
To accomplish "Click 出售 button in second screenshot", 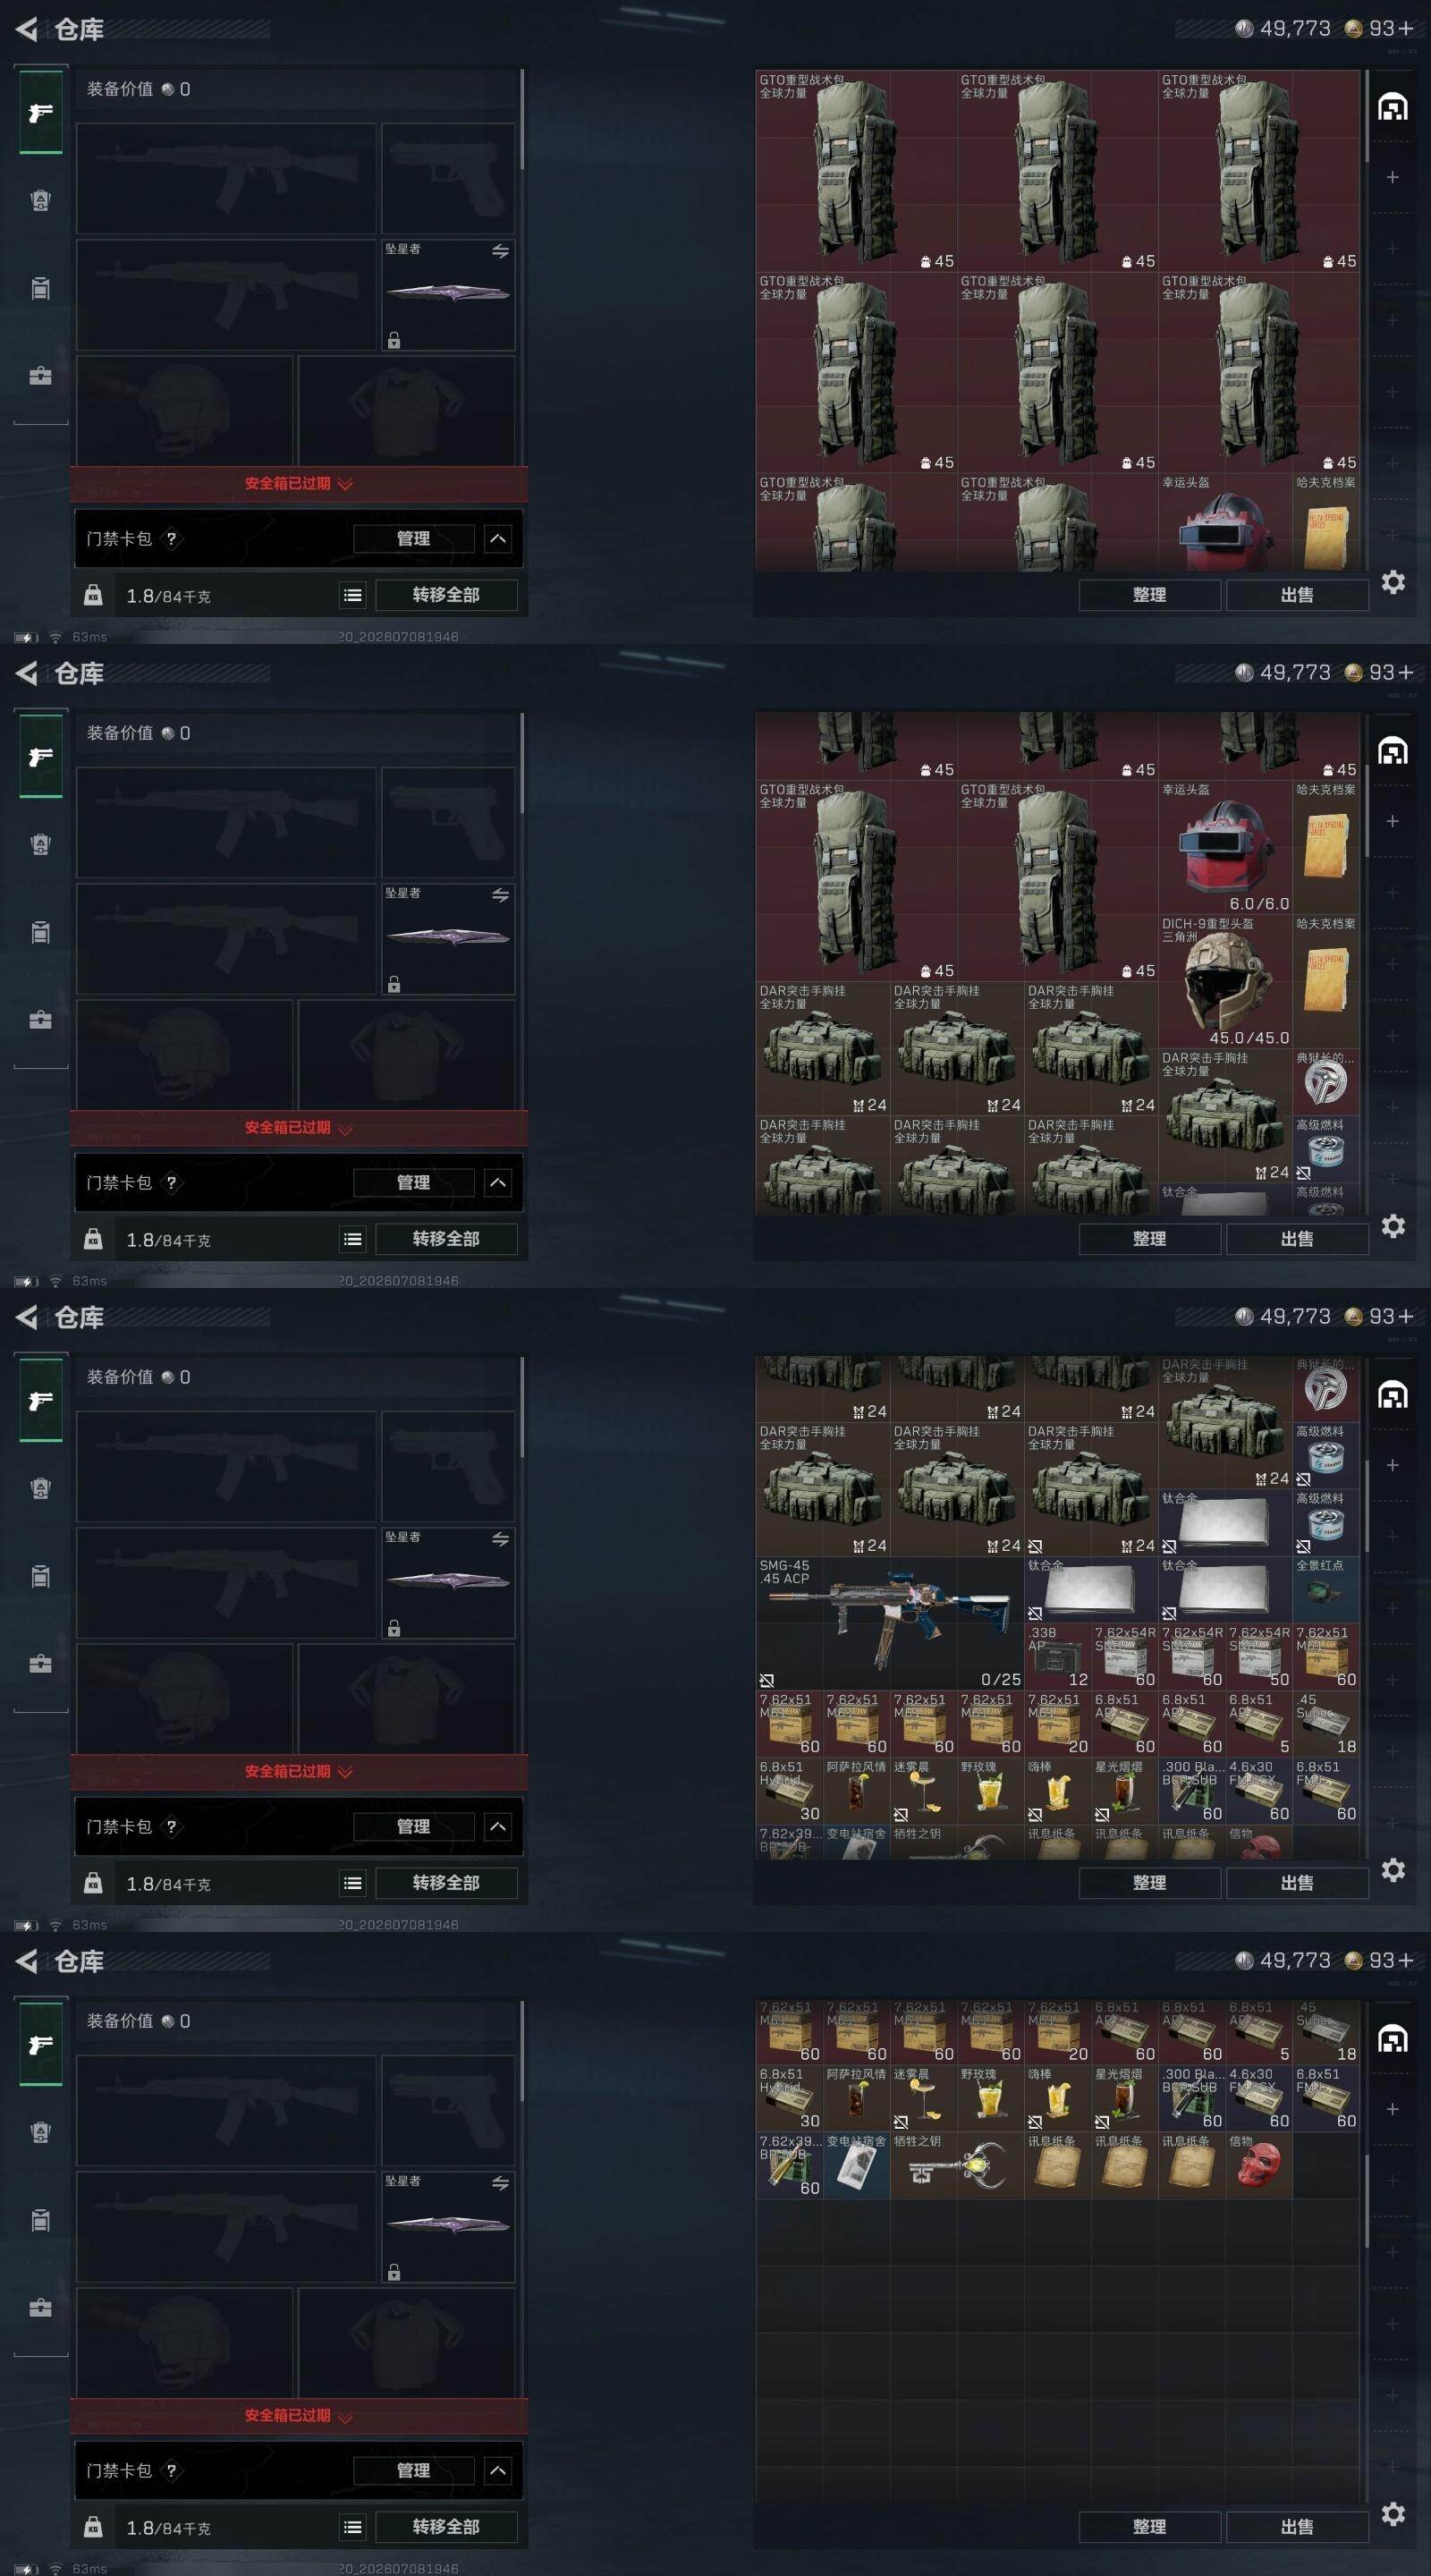I will tap(1297, 1239).
